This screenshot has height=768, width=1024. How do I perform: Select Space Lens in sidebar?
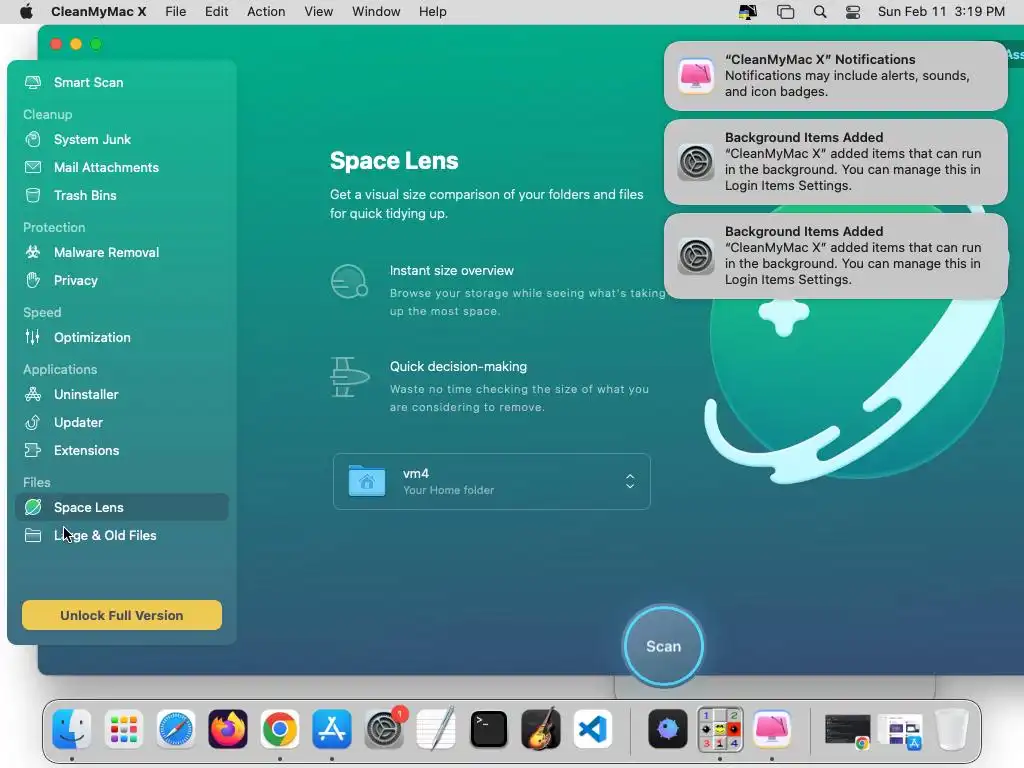point(121,507)
